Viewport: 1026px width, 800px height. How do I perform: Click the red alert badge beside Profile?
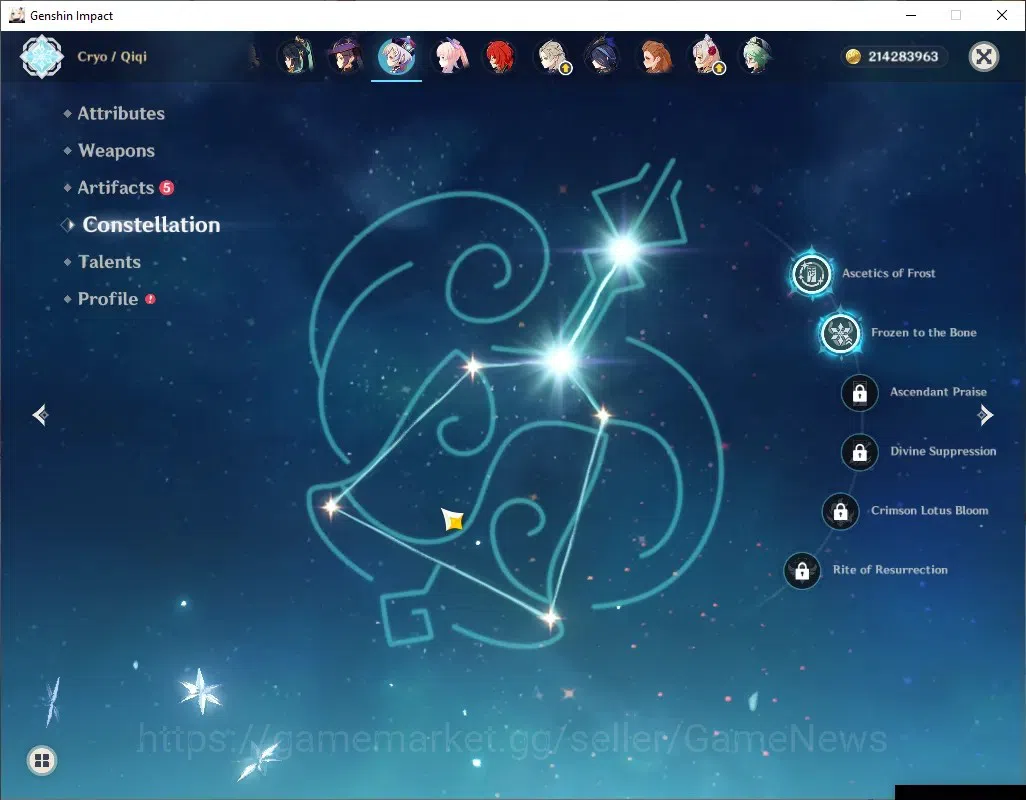click(150, 299)
